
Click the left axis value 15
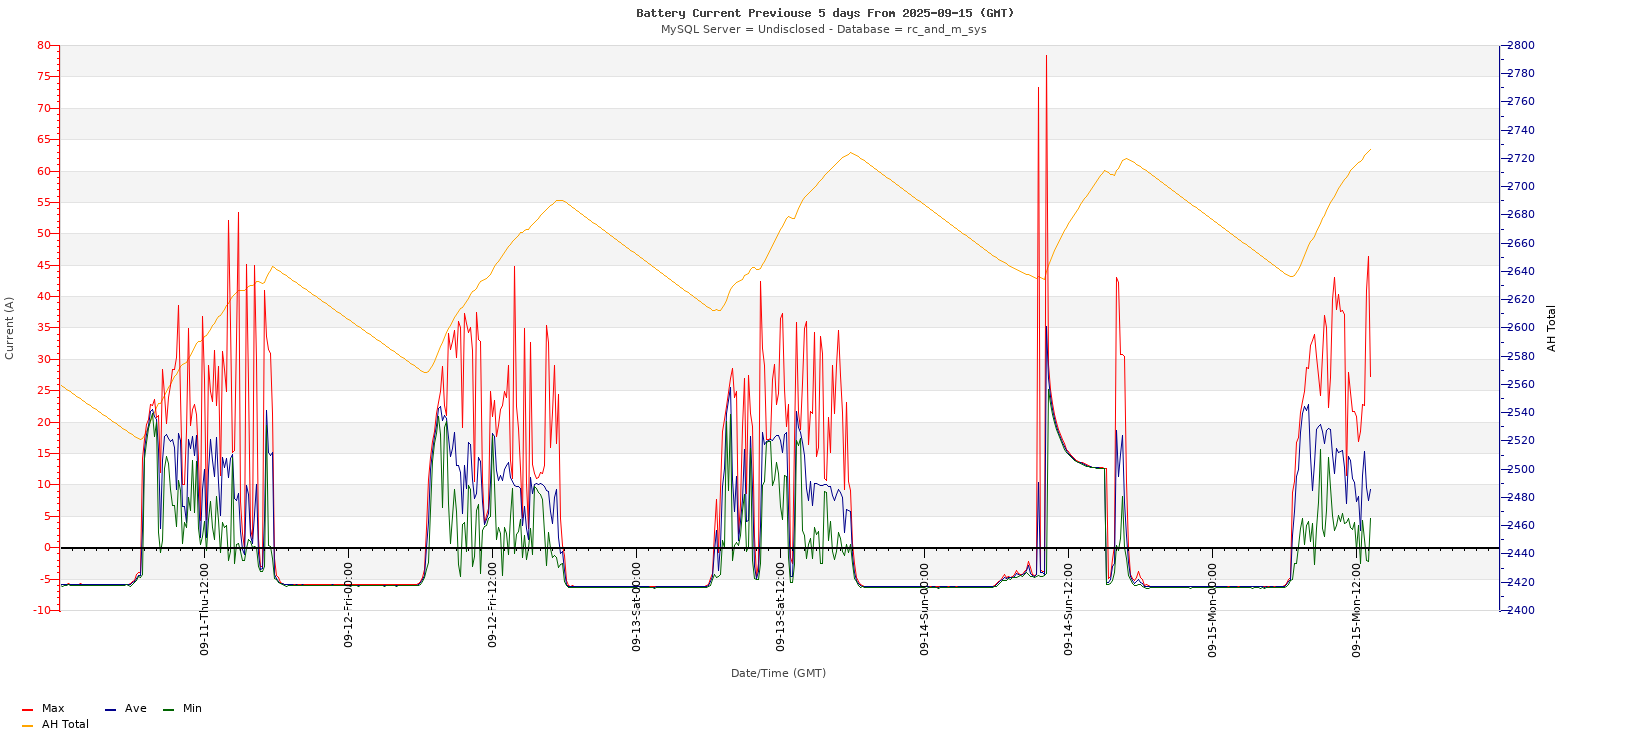pyautogui.click(x=43, y=453)
